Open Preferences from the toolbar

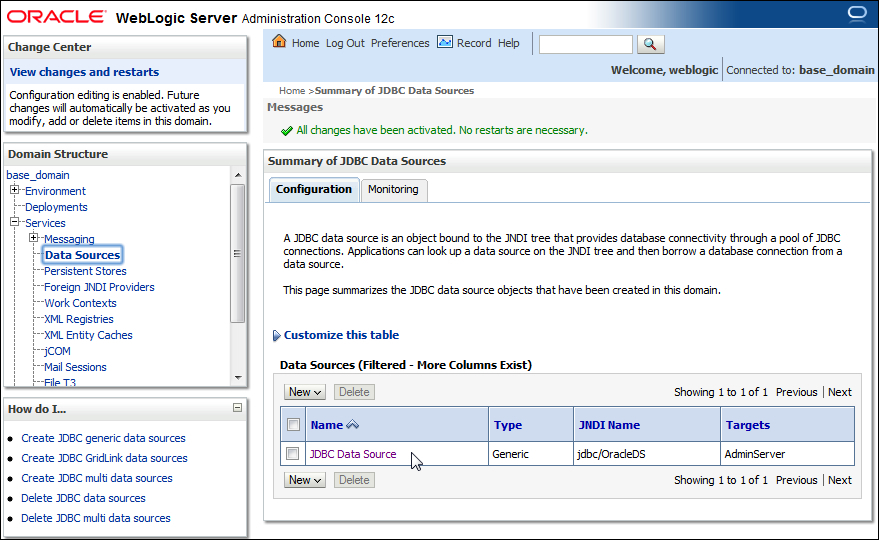pyautogui.click(x=400, y=43)
